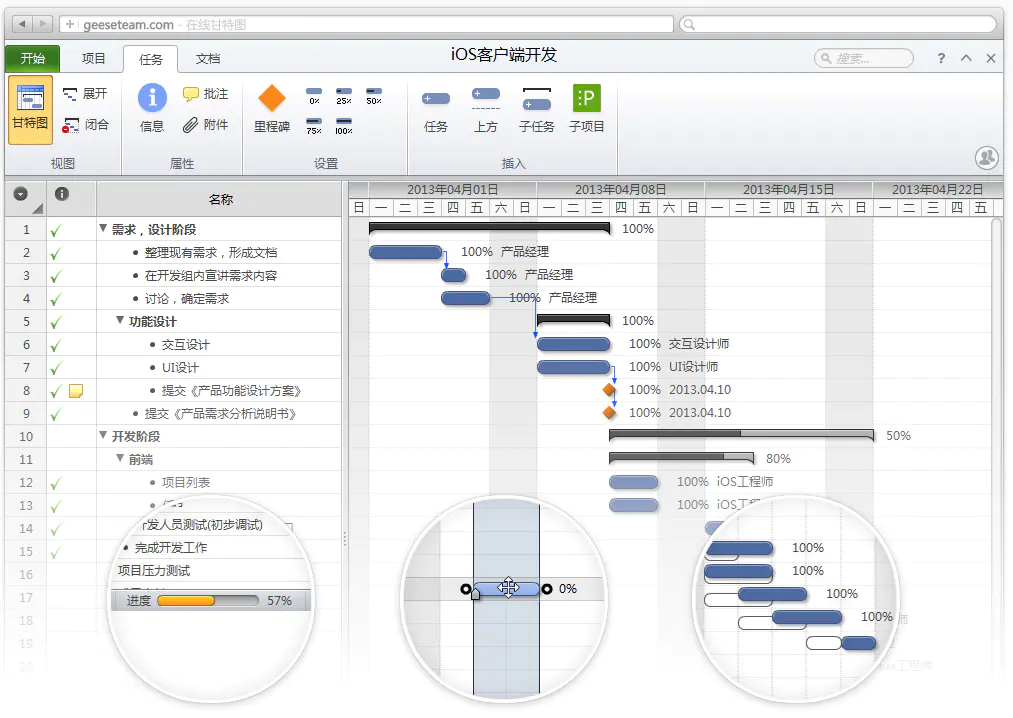Toggle checkmark on row 6
The width and height of the screenshot is (1013, 718).
pos(56,345)
